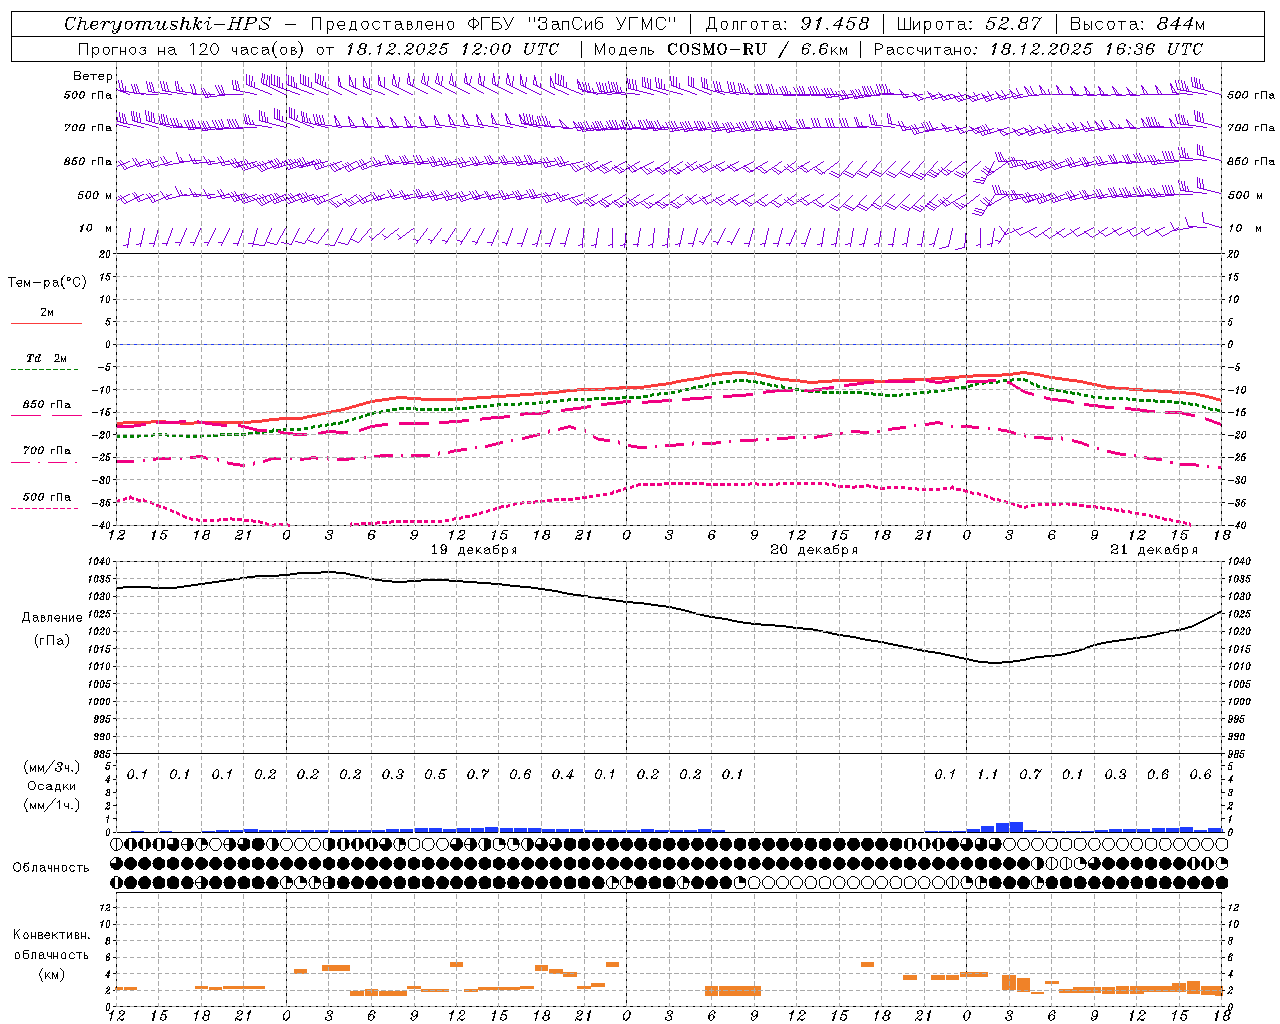Click the tallest blue precipitation bar
The height and width of the screenshot is (1024, 1280).
1016,827
